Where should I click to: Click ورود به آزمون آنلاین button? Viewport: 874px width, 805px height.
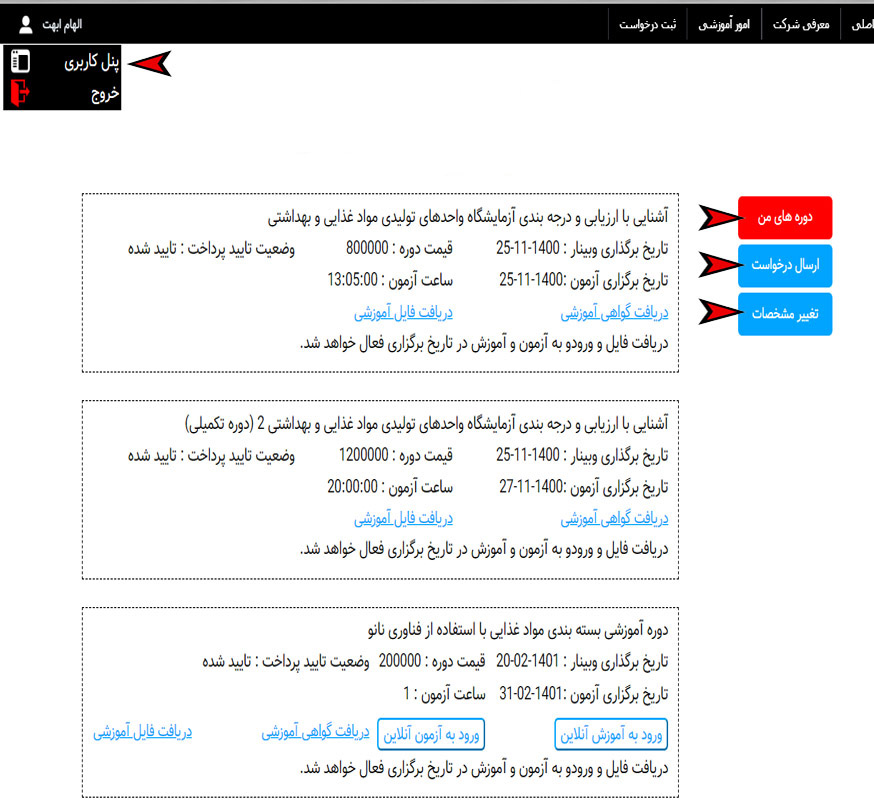coord(431,735)
